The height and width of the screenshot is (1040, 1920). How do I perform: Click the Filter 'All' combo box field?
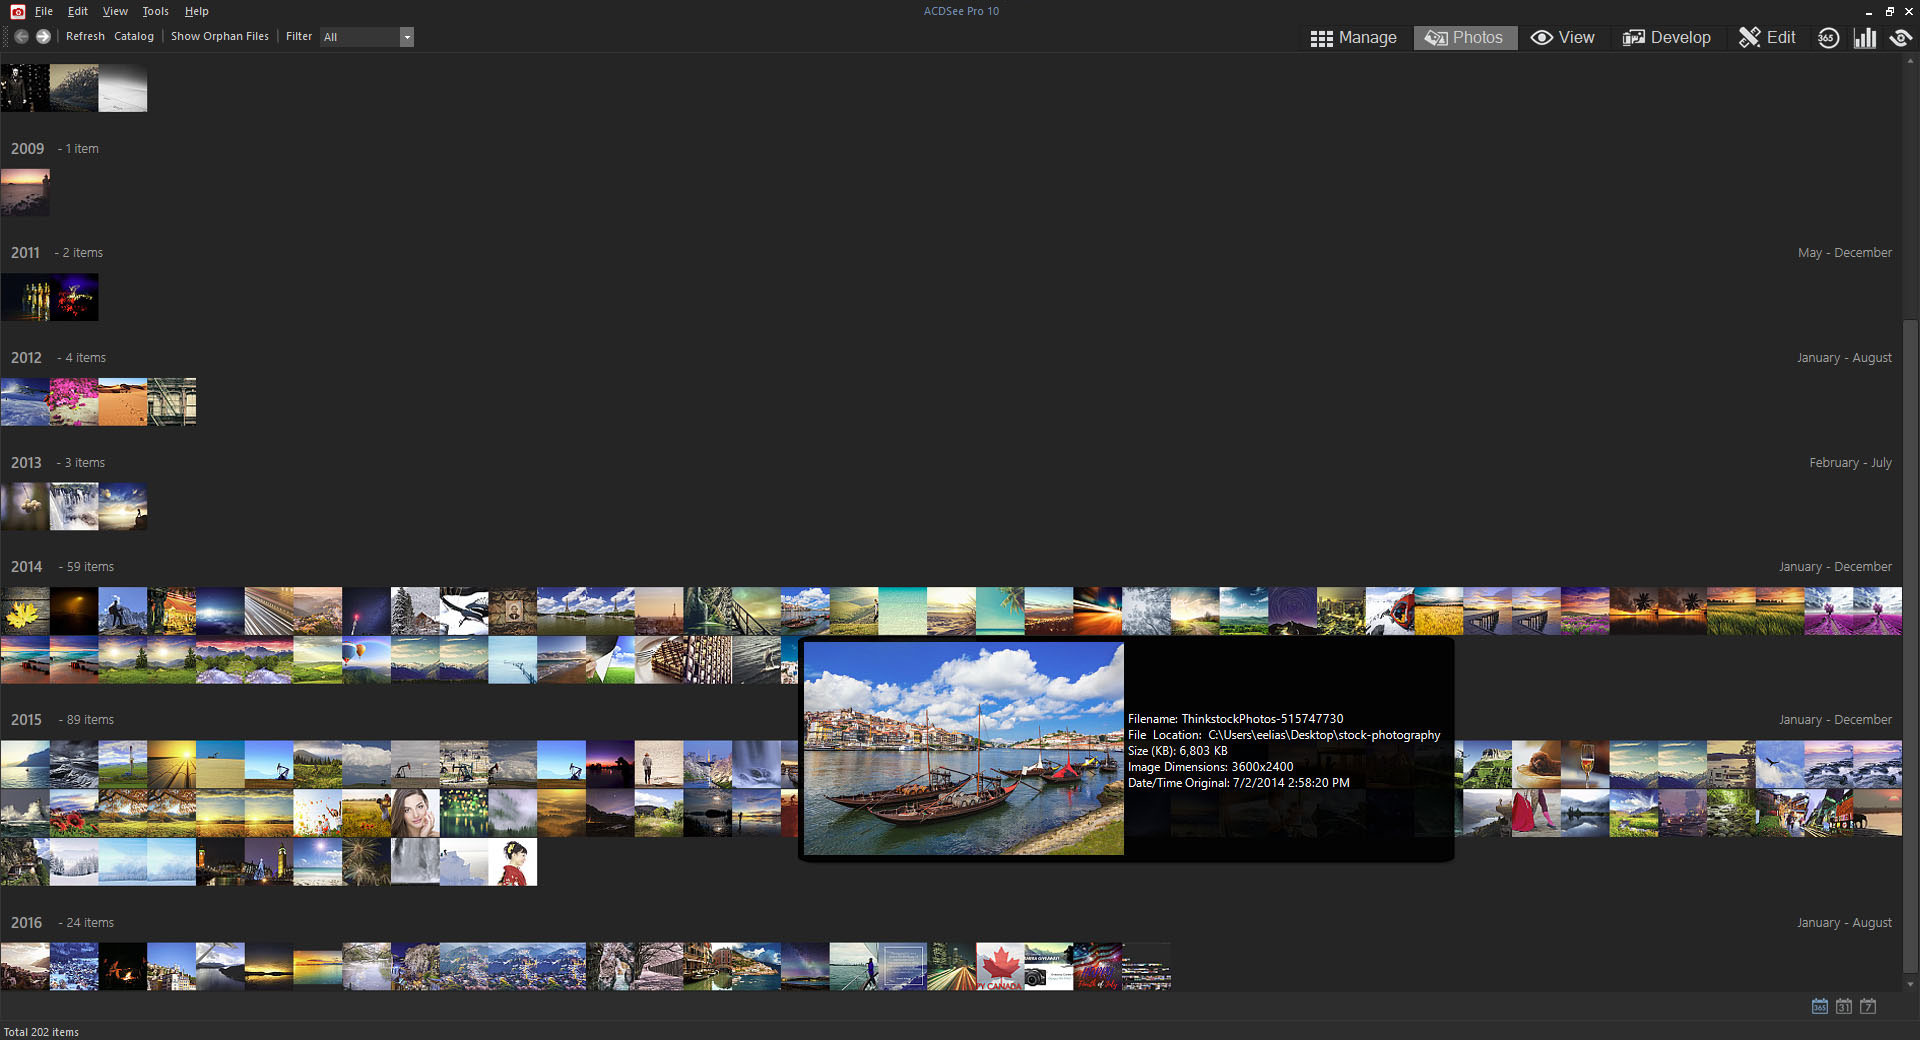359,37
